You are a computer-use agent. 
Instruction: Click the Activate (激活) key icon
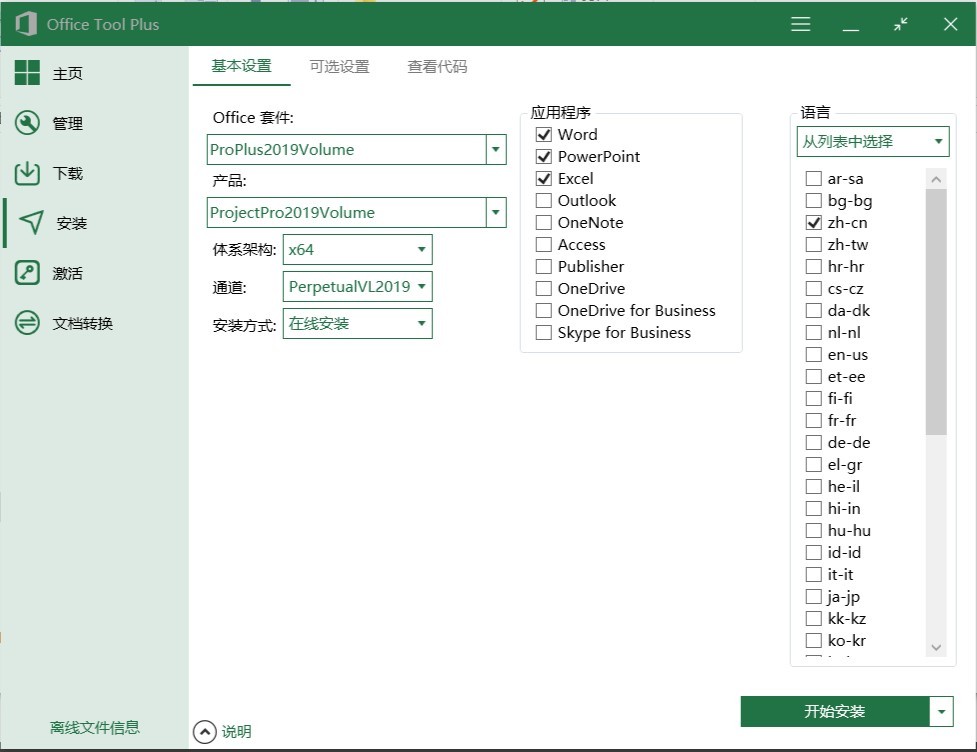(27, 273)
